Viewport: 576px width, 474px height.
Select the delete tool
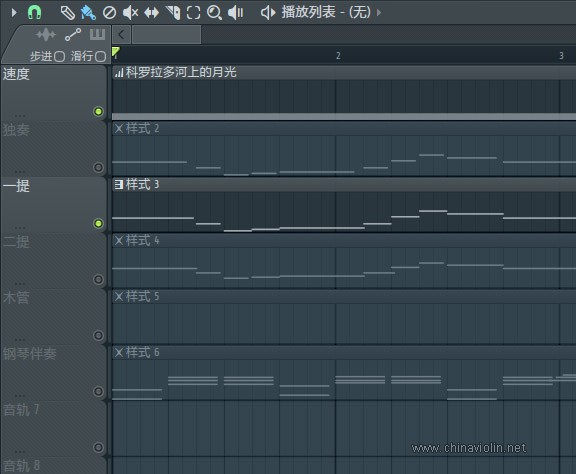tap(109, 13)
